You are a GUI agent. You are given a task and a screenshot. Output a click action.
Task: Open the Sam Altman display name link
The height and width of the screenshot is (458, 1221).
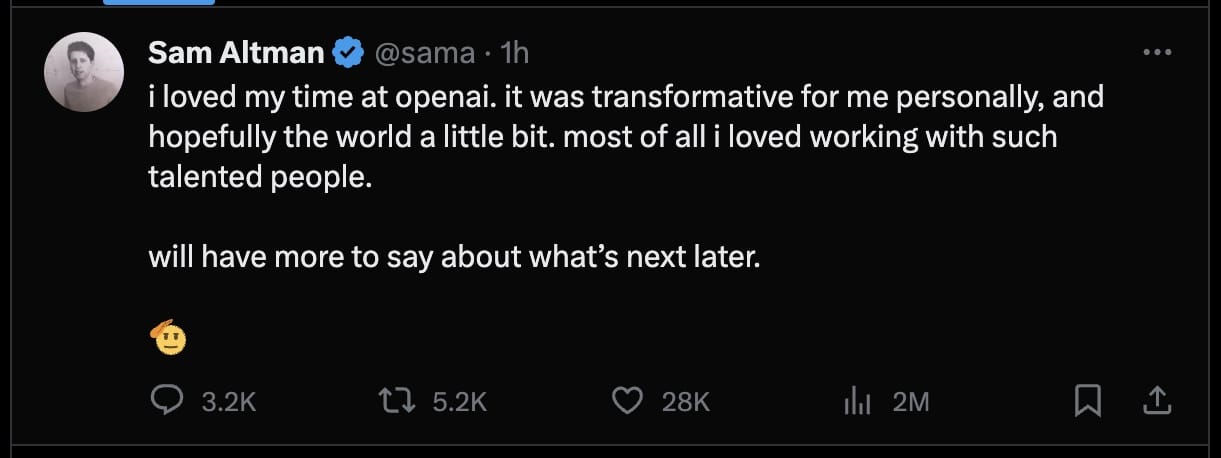click(235, 53)
